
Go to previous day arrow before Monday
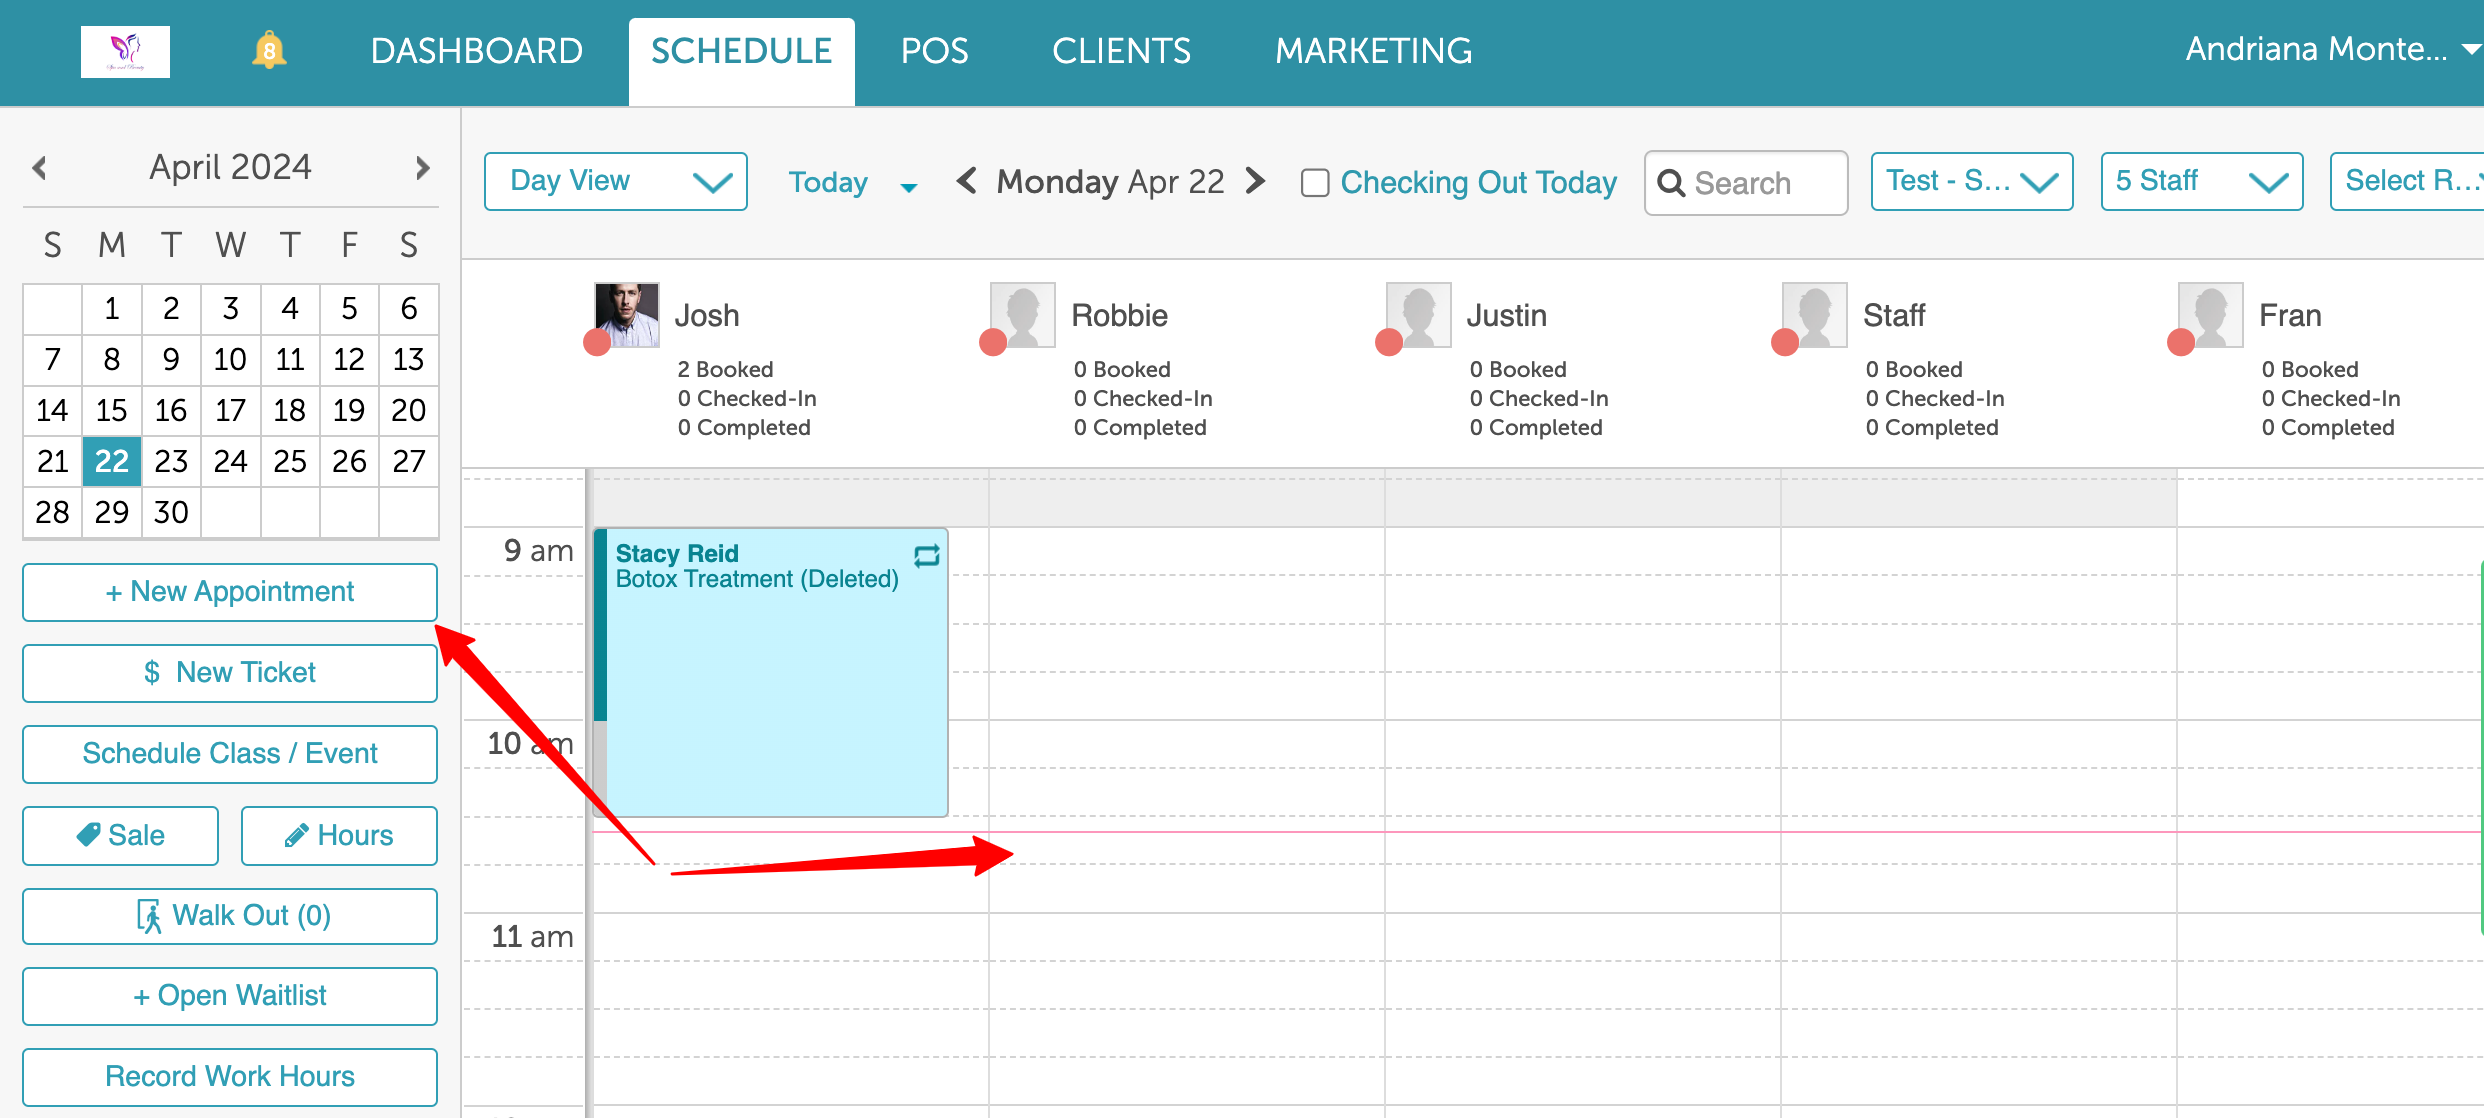click(x=966, y=181)
